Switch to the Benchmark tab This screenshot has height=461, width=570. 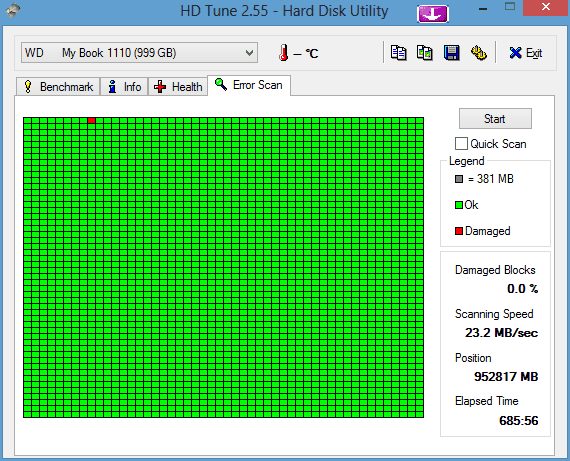[x=58, y=87]
